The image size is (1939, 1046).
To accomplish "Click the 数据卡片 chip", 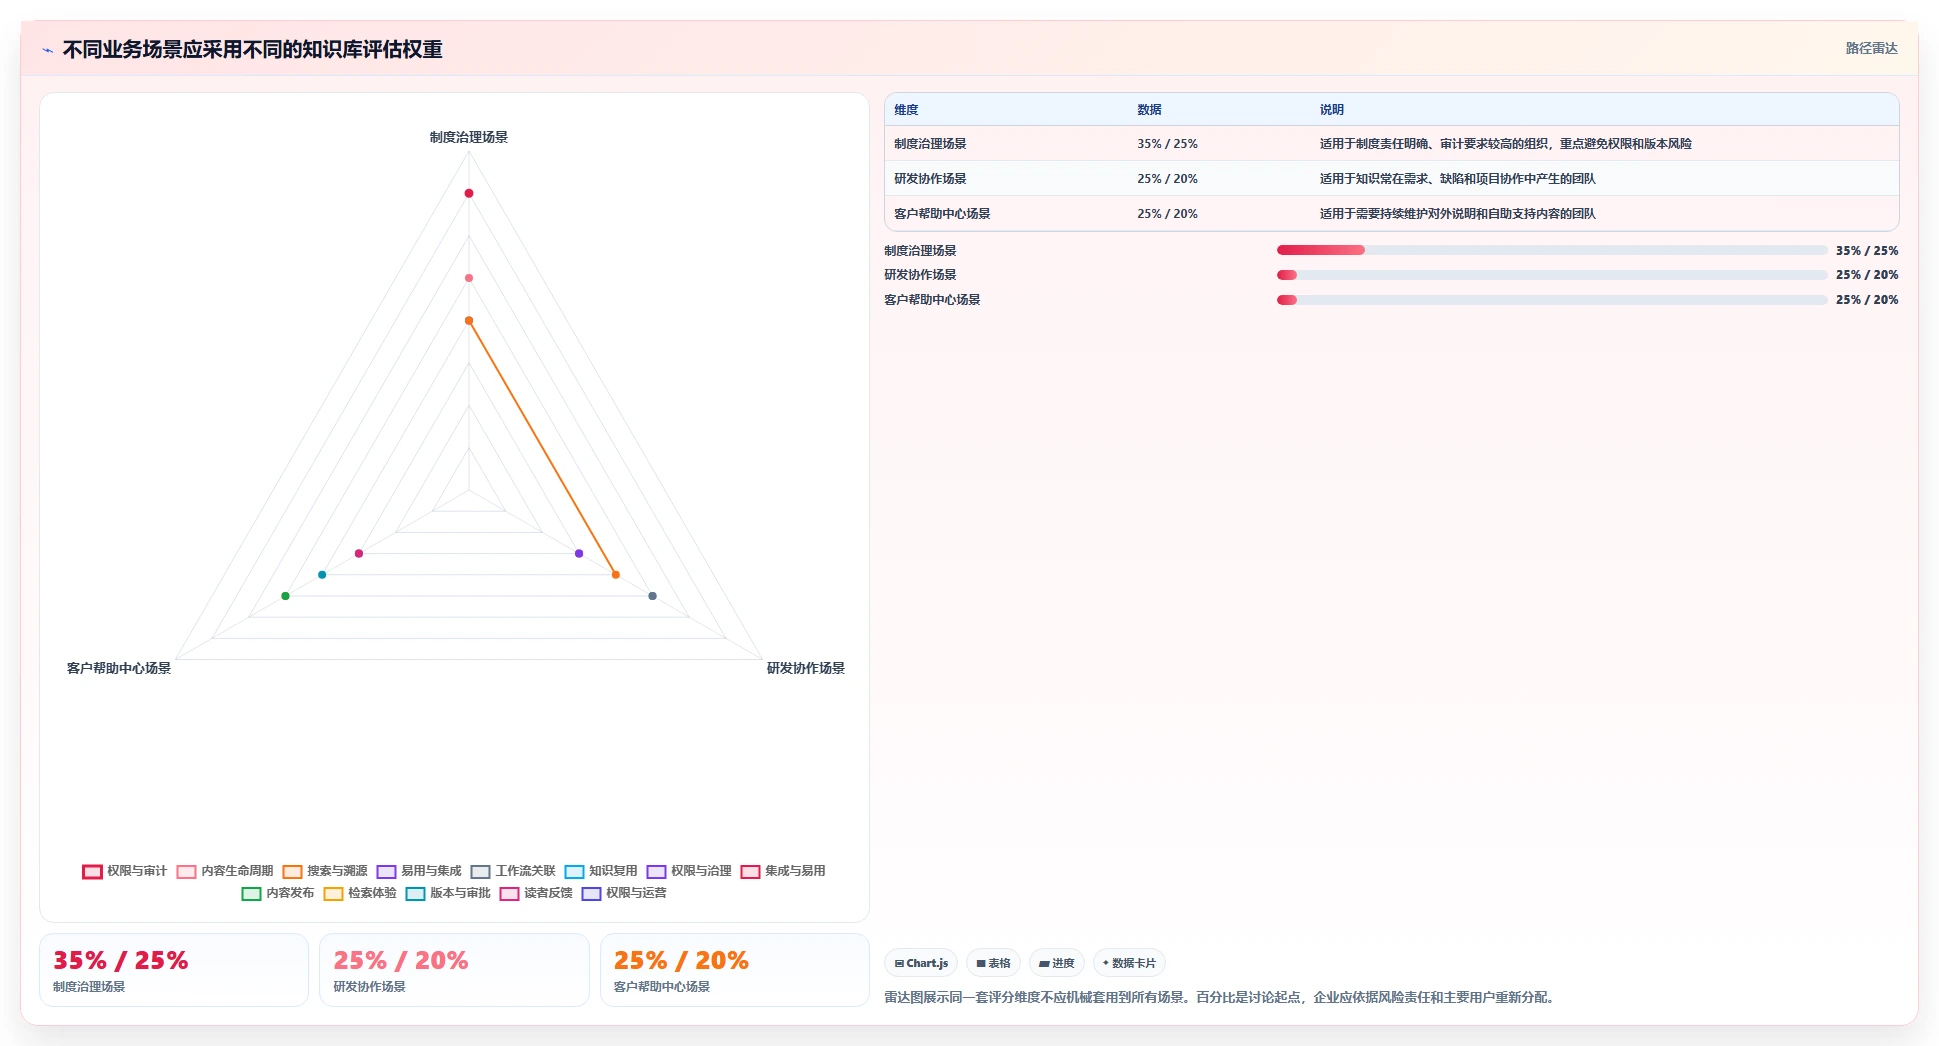I will (1129, 963).
